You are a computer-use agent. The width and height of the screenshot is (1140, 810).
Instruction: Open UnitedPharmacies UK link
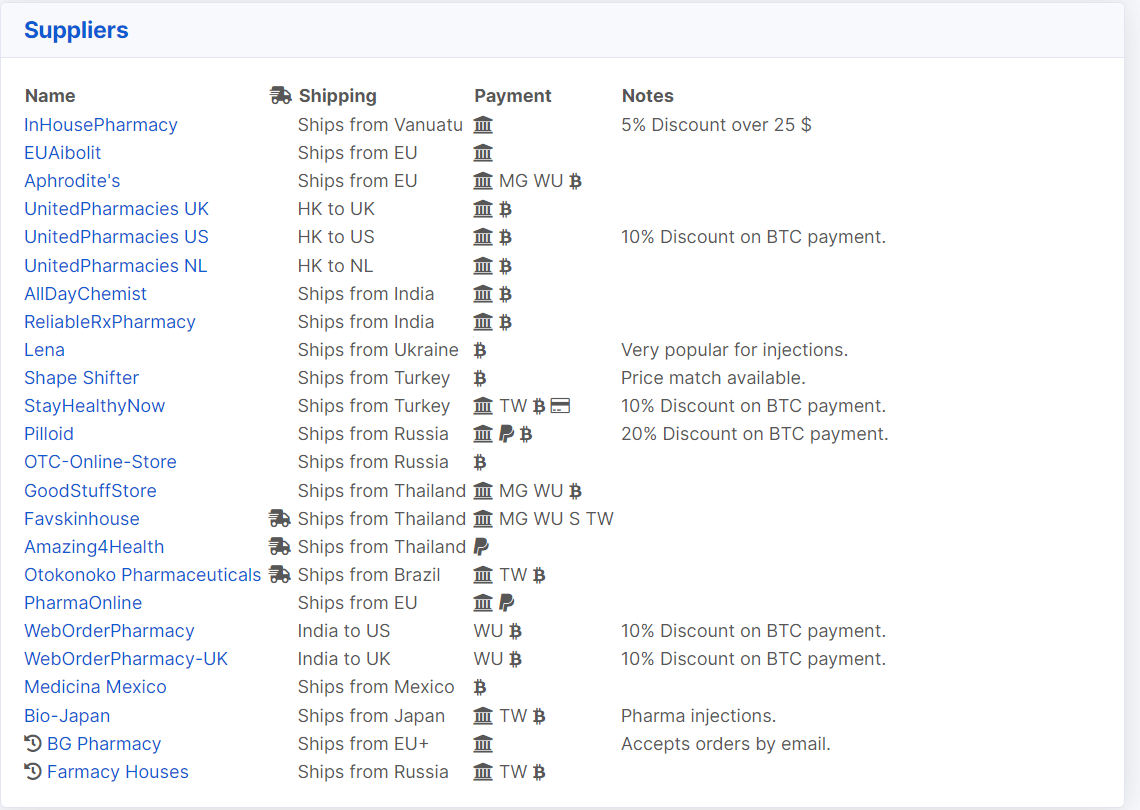(116, 209)
